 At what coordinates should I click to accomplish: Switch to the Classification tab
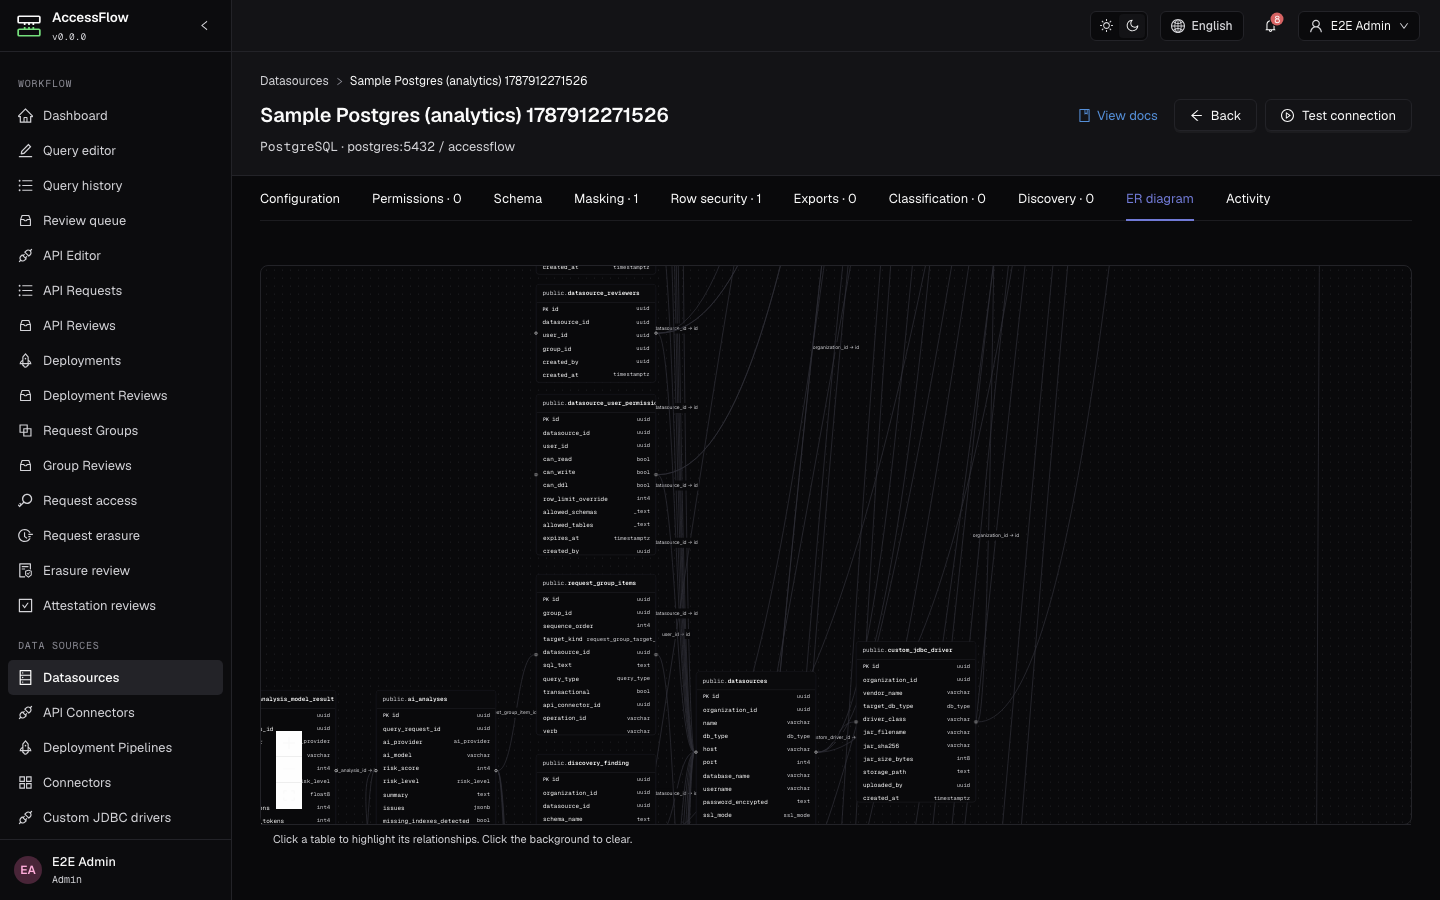tap(937, 199)
